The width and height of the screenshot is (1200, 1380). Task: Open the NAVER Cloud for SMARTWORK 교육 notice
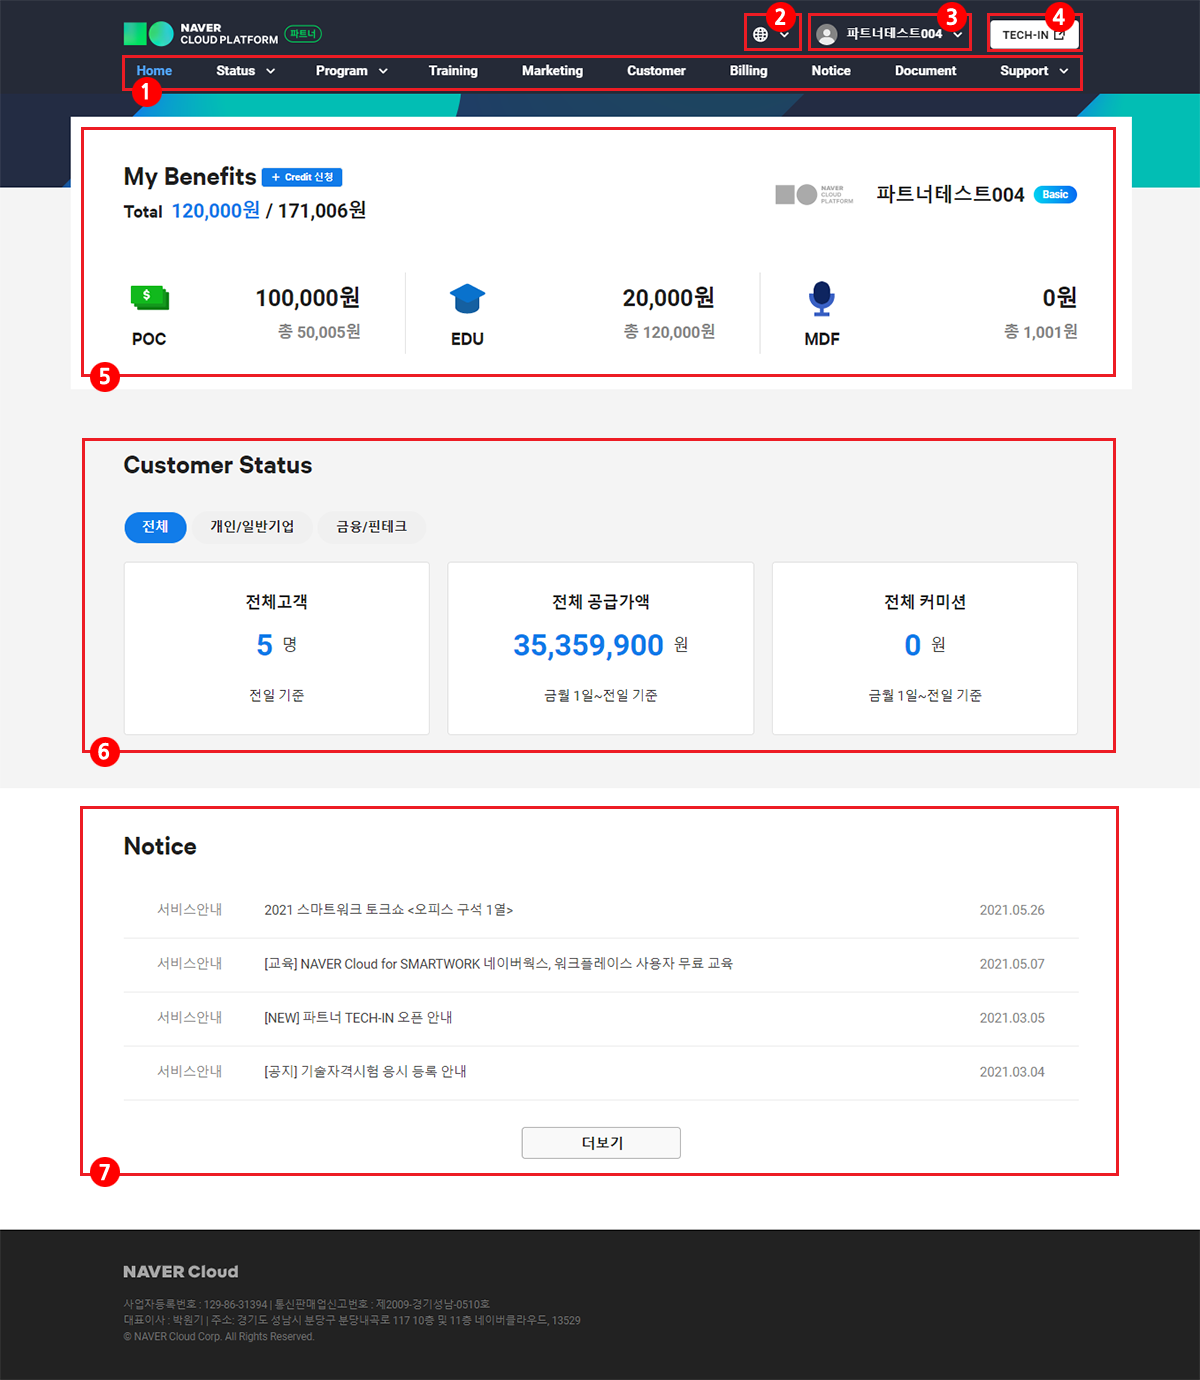(498, 964)
